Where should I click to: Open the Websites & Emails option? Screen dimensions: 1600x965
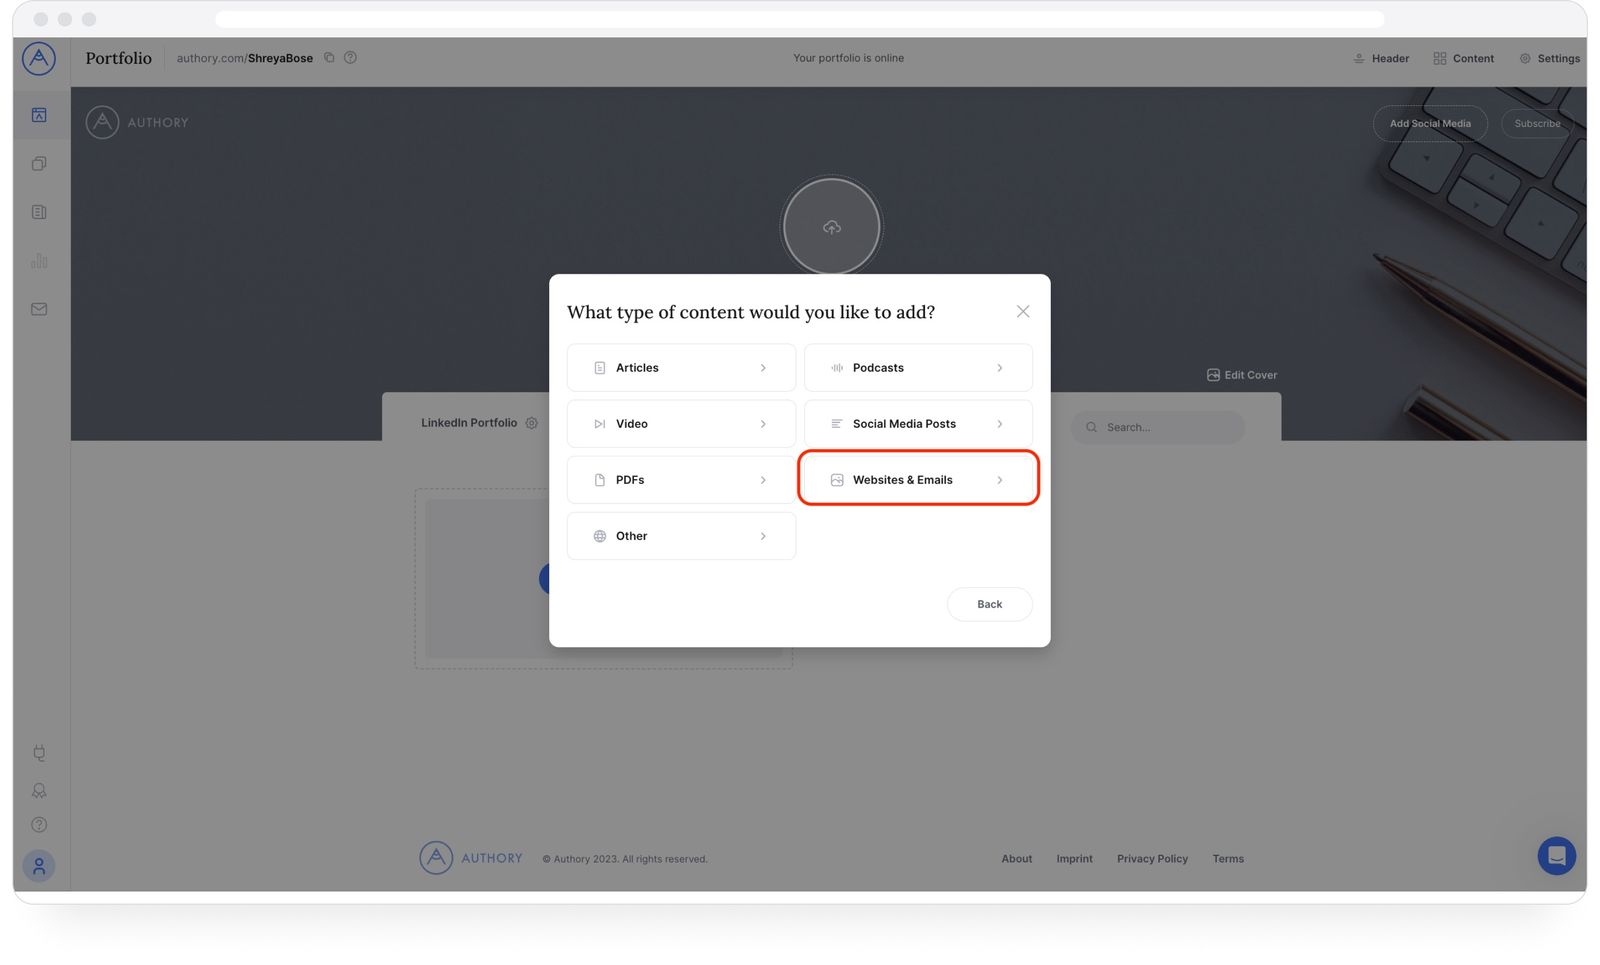point(918,479)
